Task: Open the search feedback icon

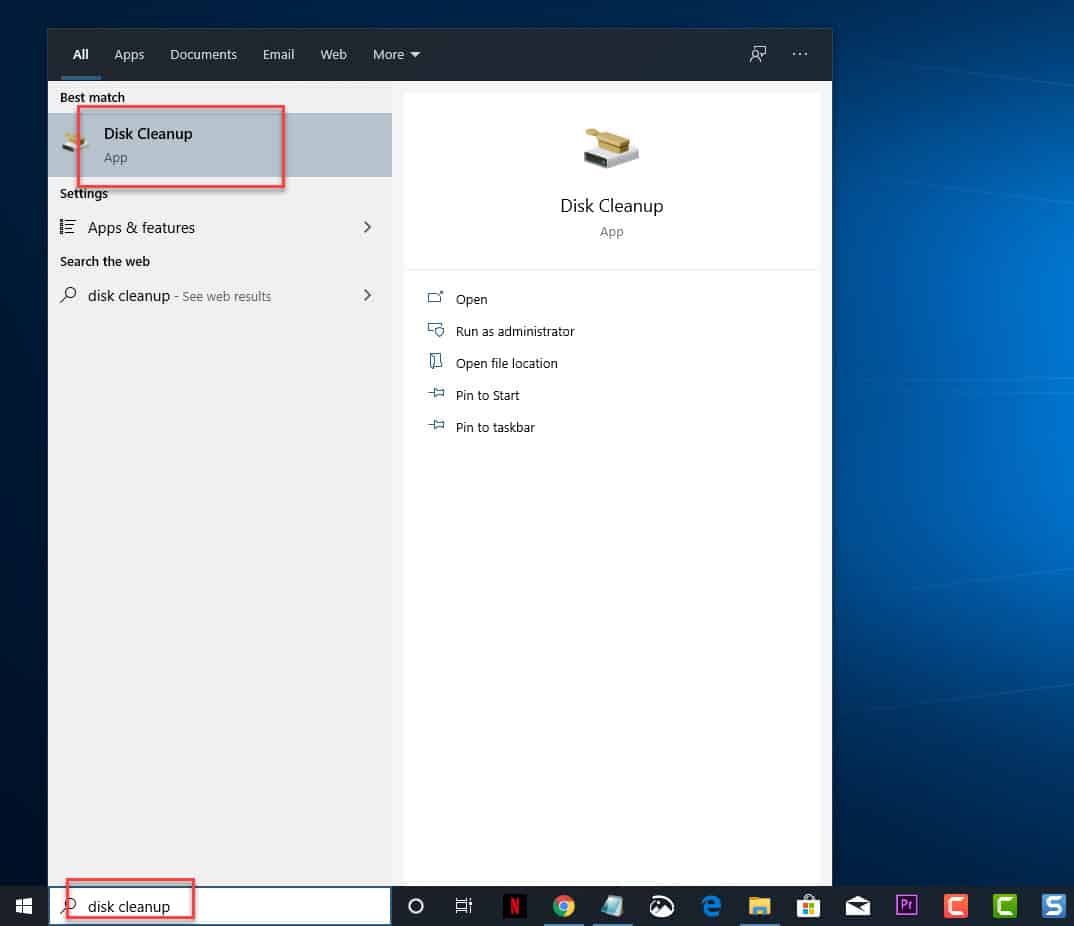Action: pos(758,54)
